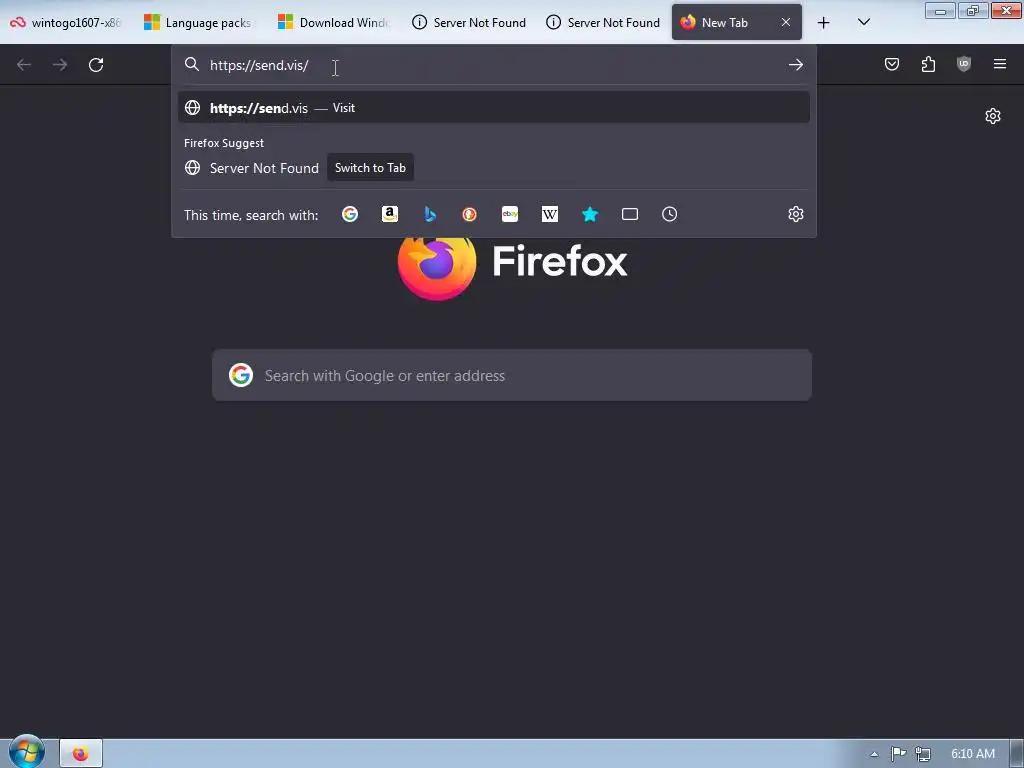This screenshot has height=768, width=1024.
Task: Open the Pocket save icon
Action: [892, 64]
